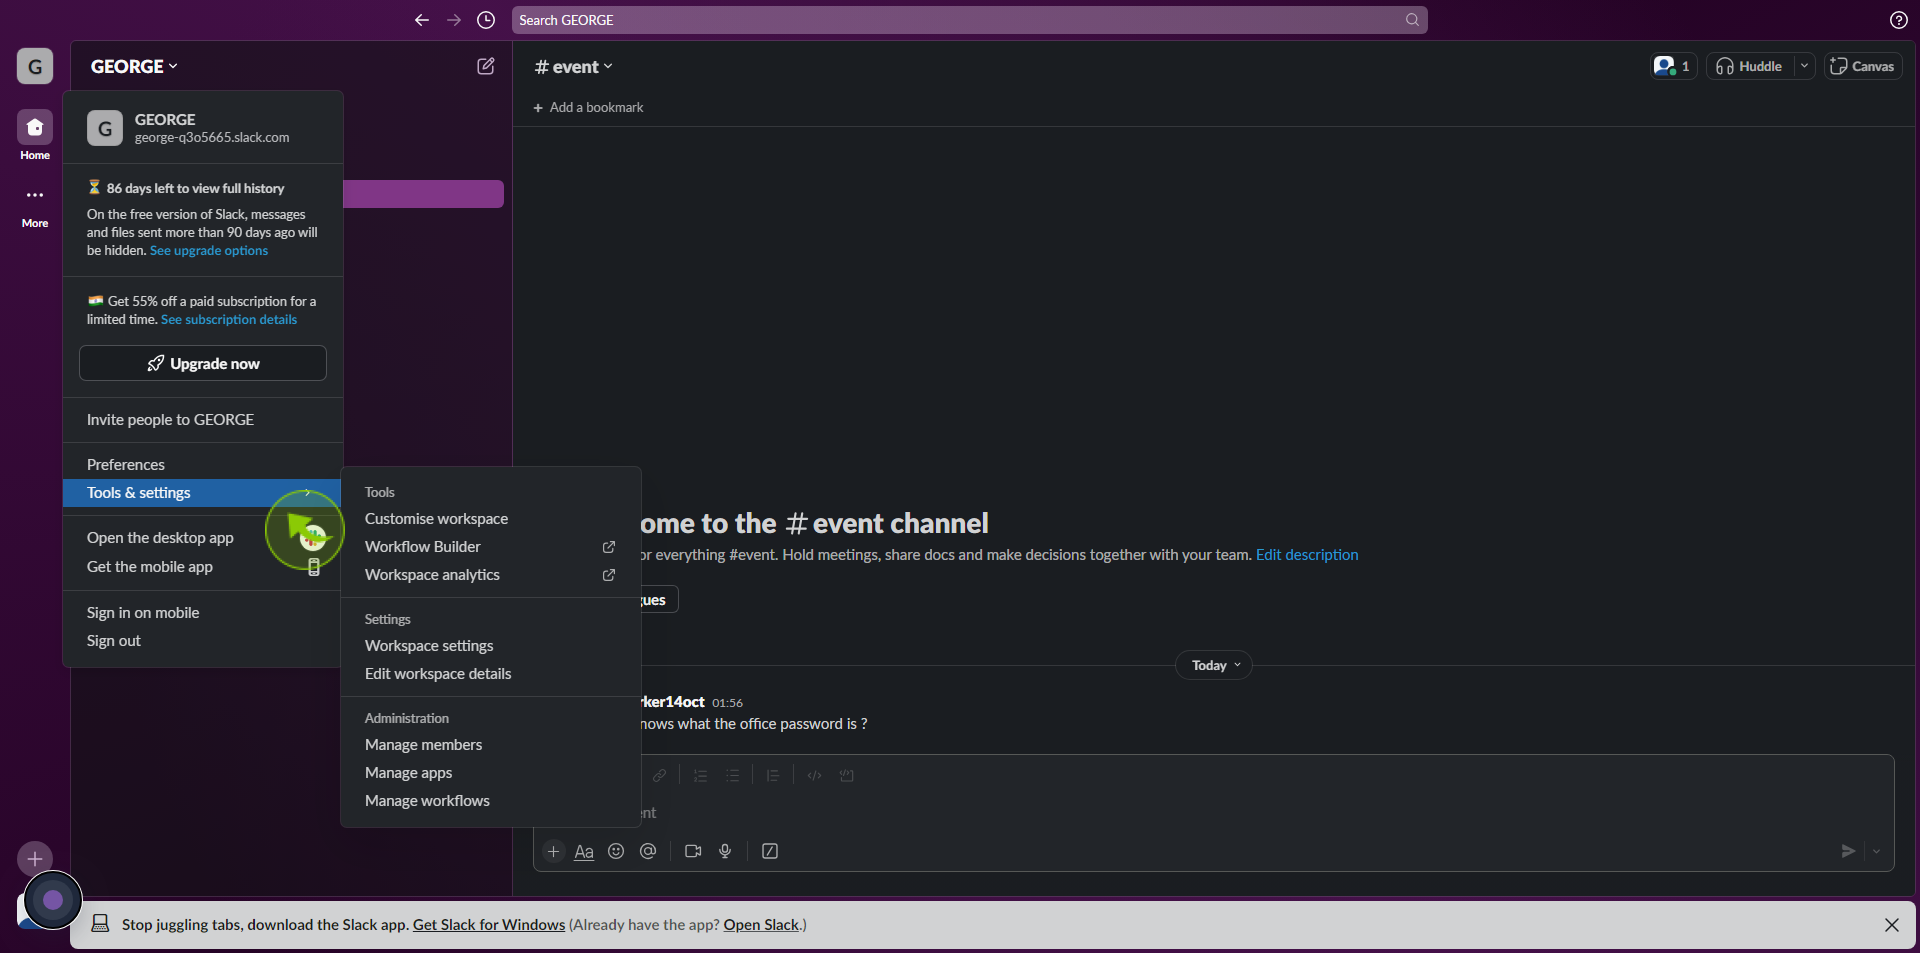Mention someone with the @ icon
Image resolution: width=1920 pixels, height=953 pixels.
click(x=648, y=851)
